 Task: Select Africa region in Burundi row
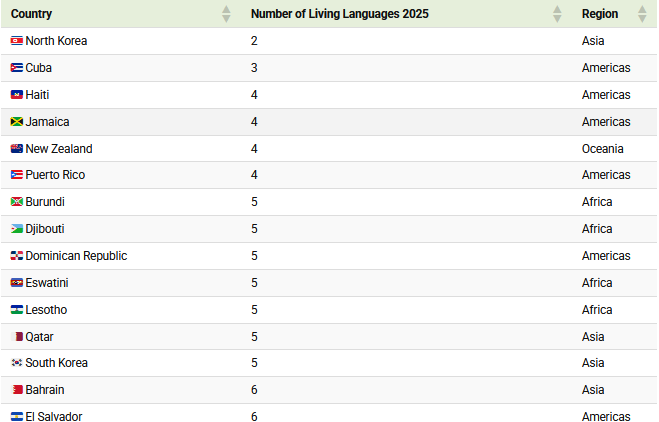point(597,201)
